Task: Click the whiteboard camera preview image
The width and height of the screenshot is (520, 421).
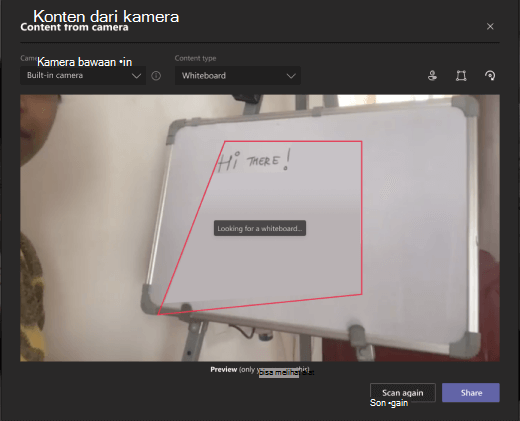Action: [x=260, y=228]
